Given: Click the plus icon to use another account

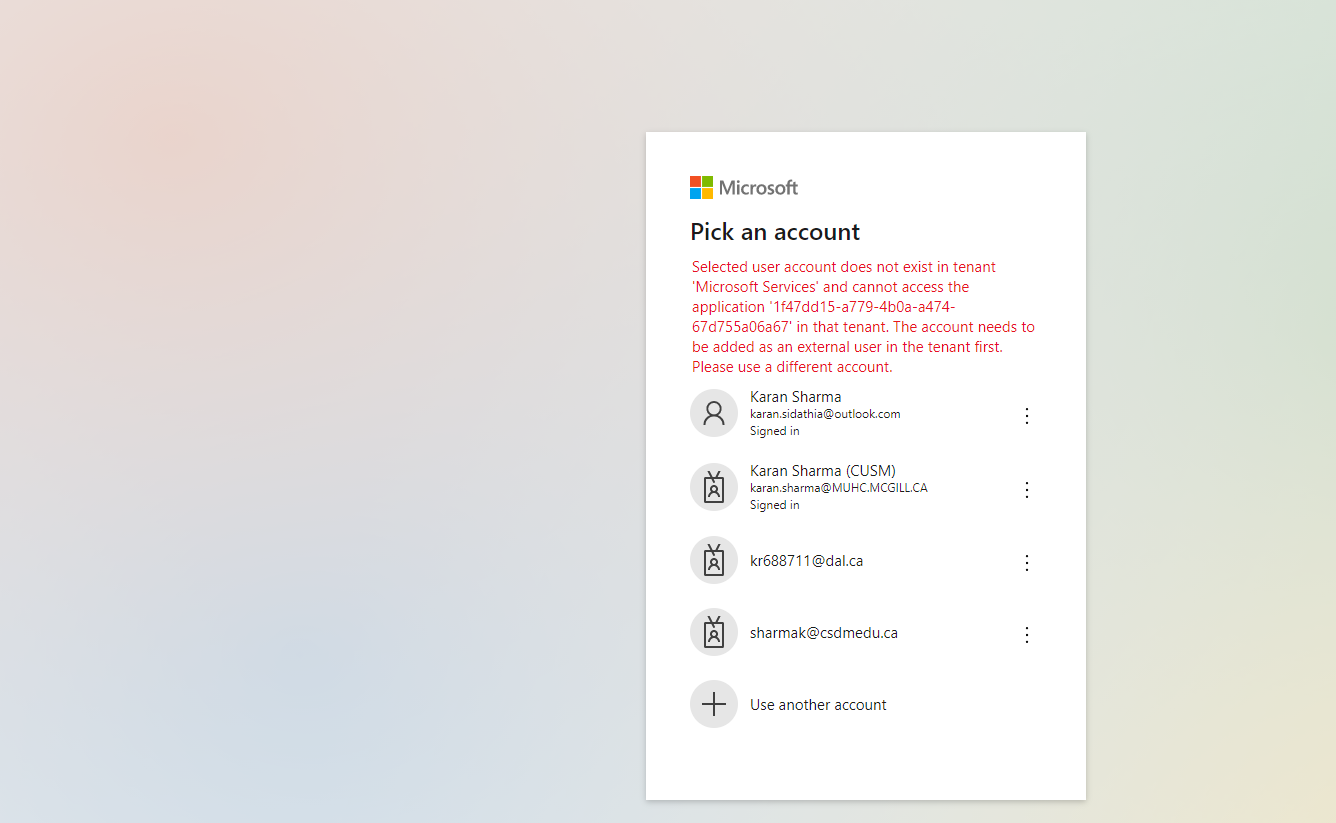Looking at the screenshot, I should coord(714,704).
